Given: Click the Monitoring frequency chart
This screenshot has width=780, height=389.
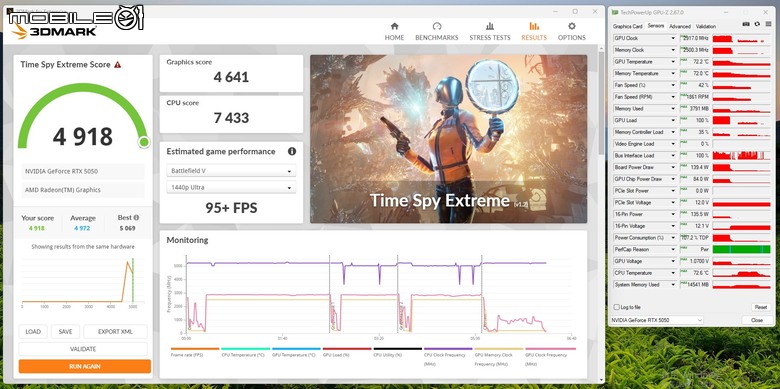Looking at the screenshot, I should pyautogui.click(x=378, y=293).
